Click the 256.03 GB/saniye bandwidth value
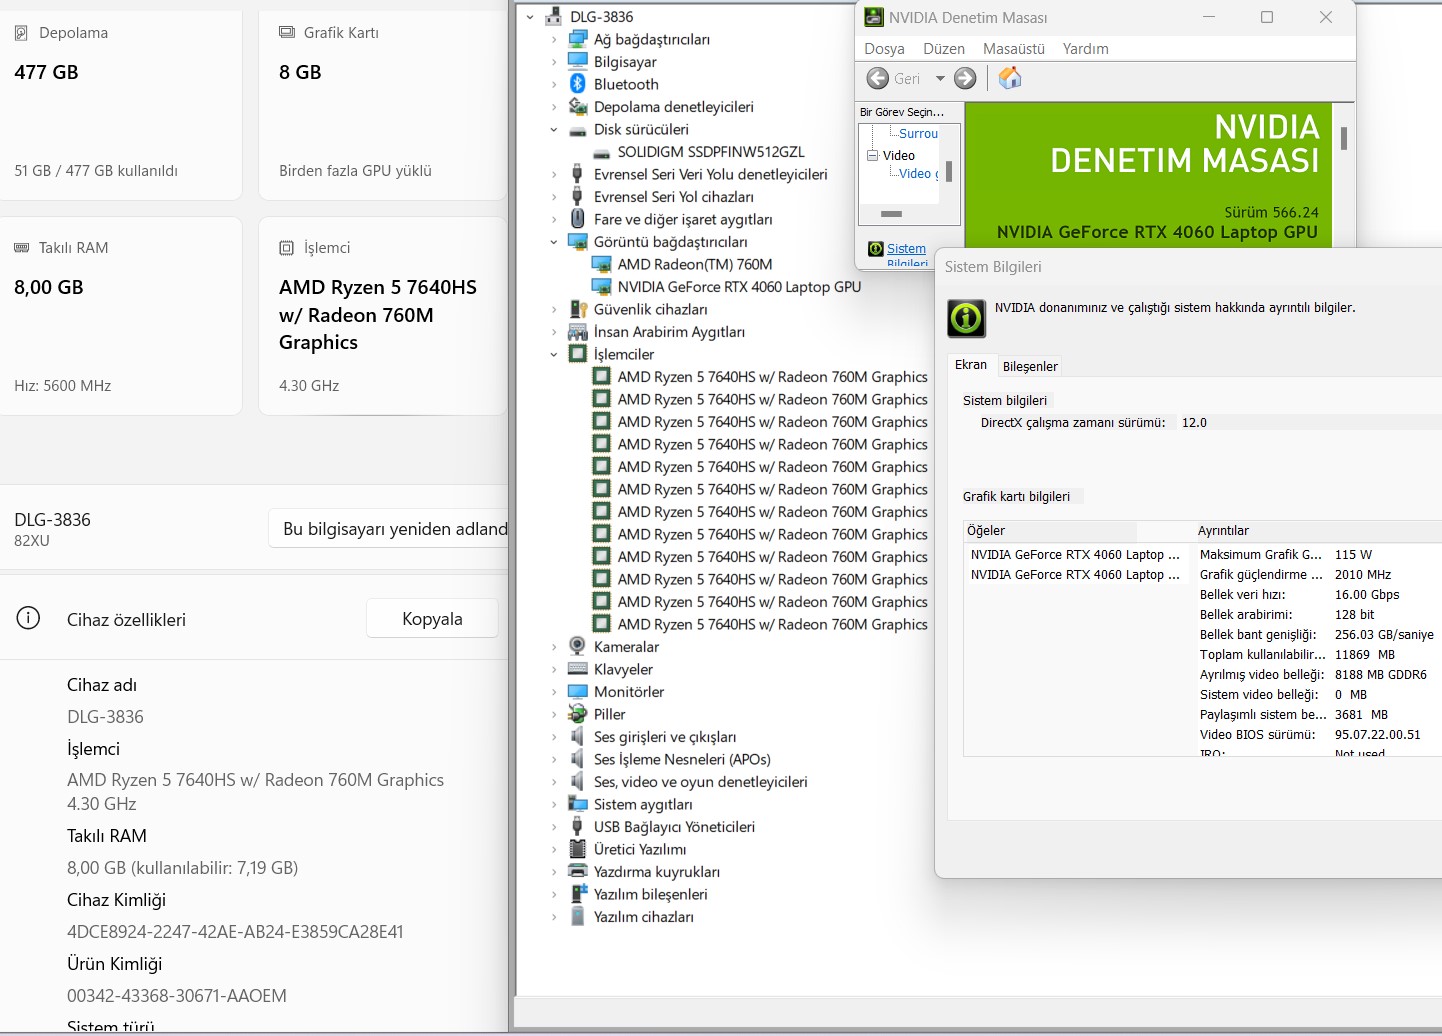This screenshot has width=1442, height=1036. tap(1384, 634)
